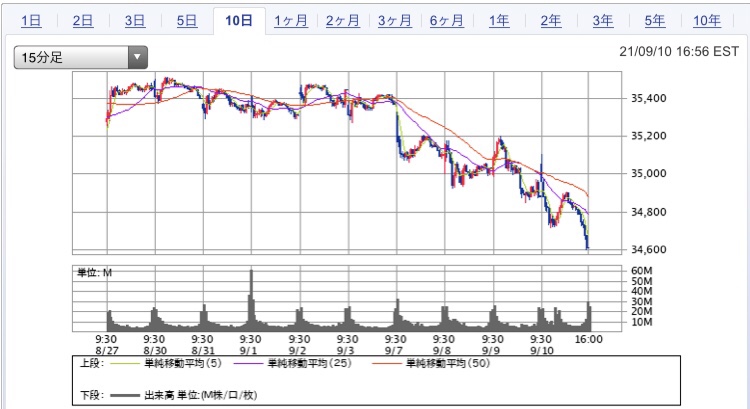Image resolution: width=750 pixels, height=409 pixels.
Task: Click the 35,400 price axis label
Action: 649,98
